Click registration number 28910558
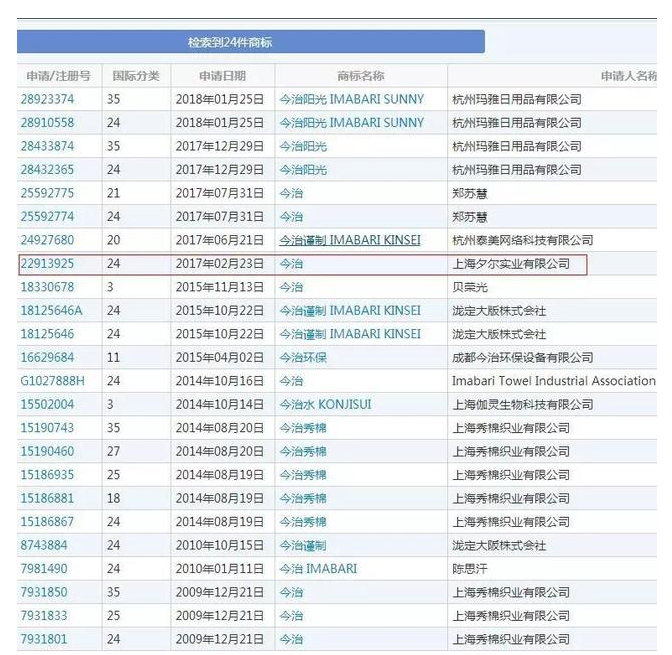Viewport: 672px width, 655px height. click(47, 123)
